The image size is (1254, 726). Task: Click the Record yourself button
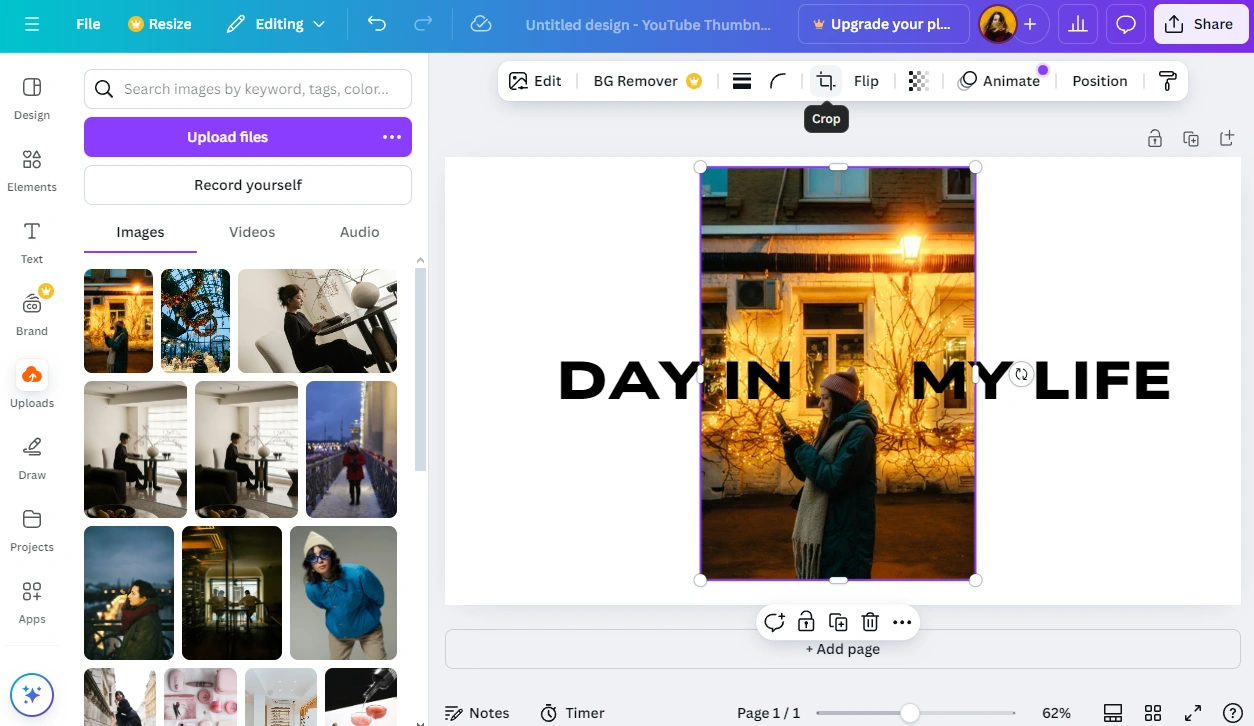248,185
